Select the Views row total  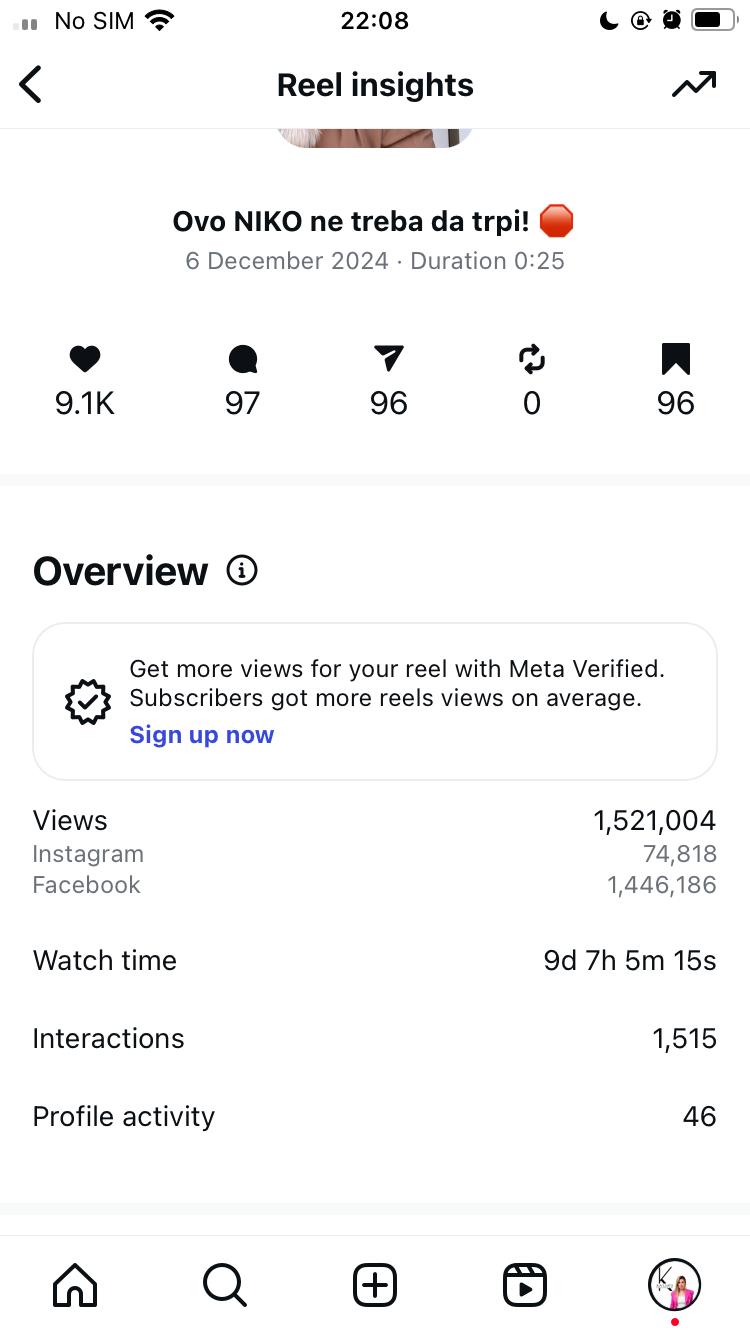[654, 821]
